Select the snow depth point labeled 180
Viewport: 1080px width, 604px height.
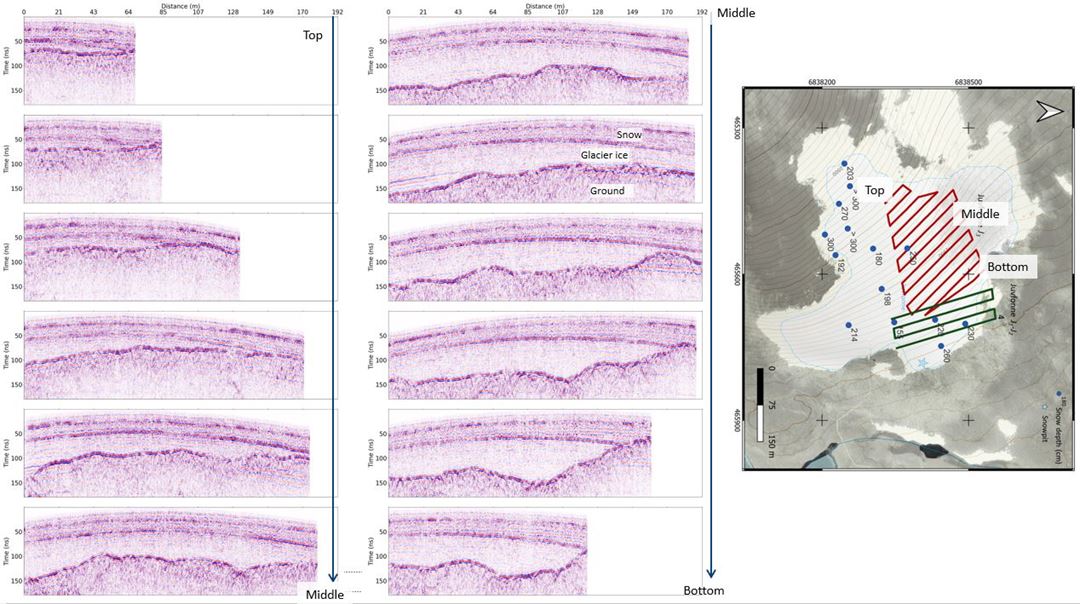[872, 249]
